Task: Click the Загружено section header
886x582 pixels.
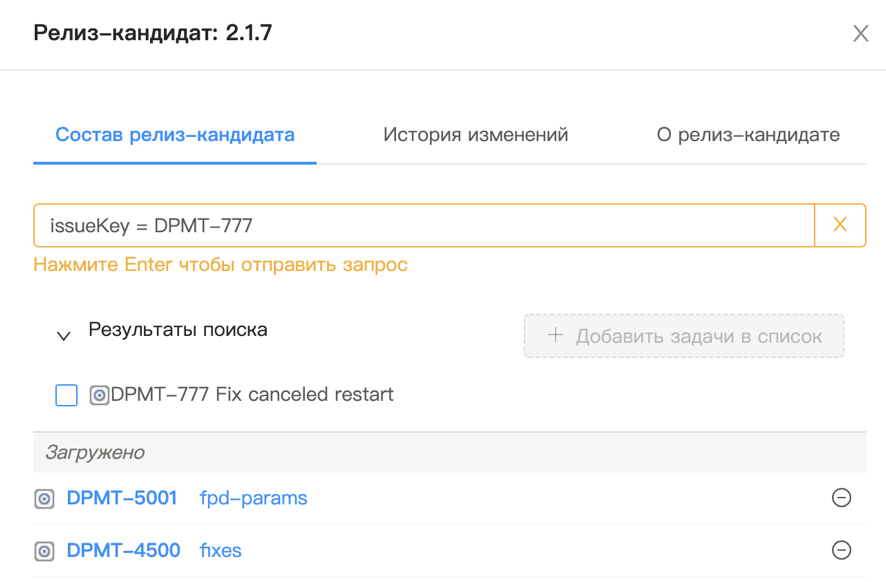Action: coord(95,453)
